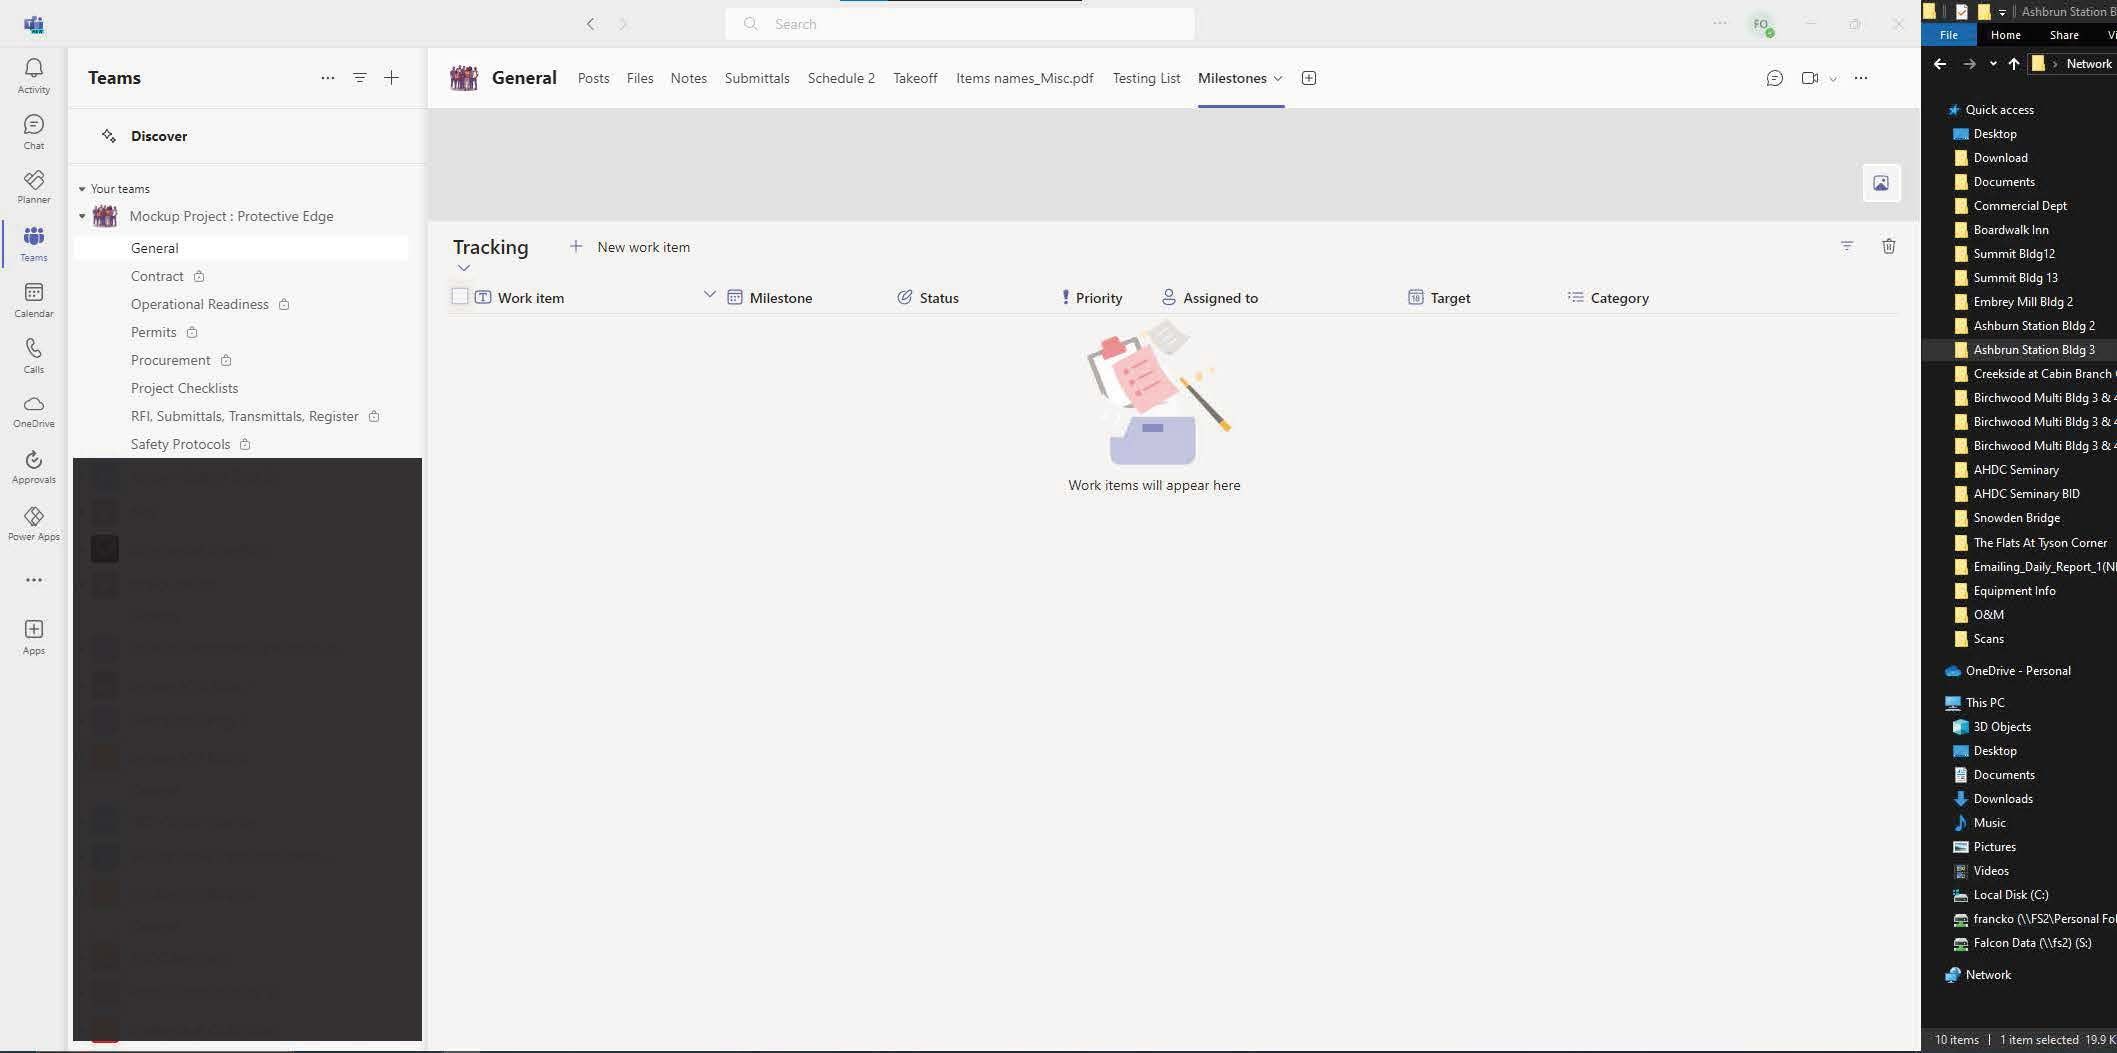Go up one folder in File Explorer

pyautogui.click(x=2014, y=64)
